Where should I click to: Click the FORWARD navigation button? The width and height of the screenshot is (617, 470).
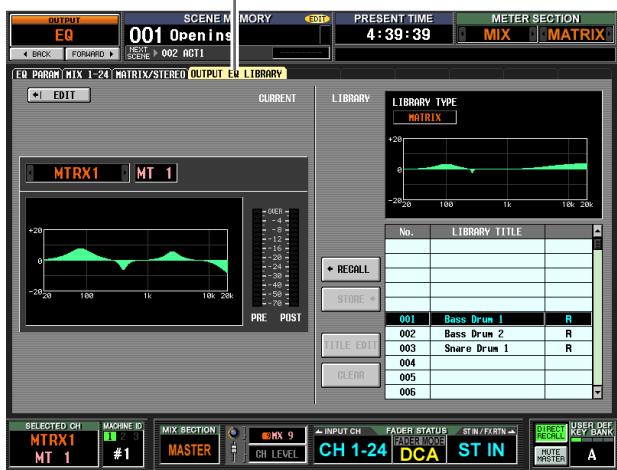[x=92, y=54]
